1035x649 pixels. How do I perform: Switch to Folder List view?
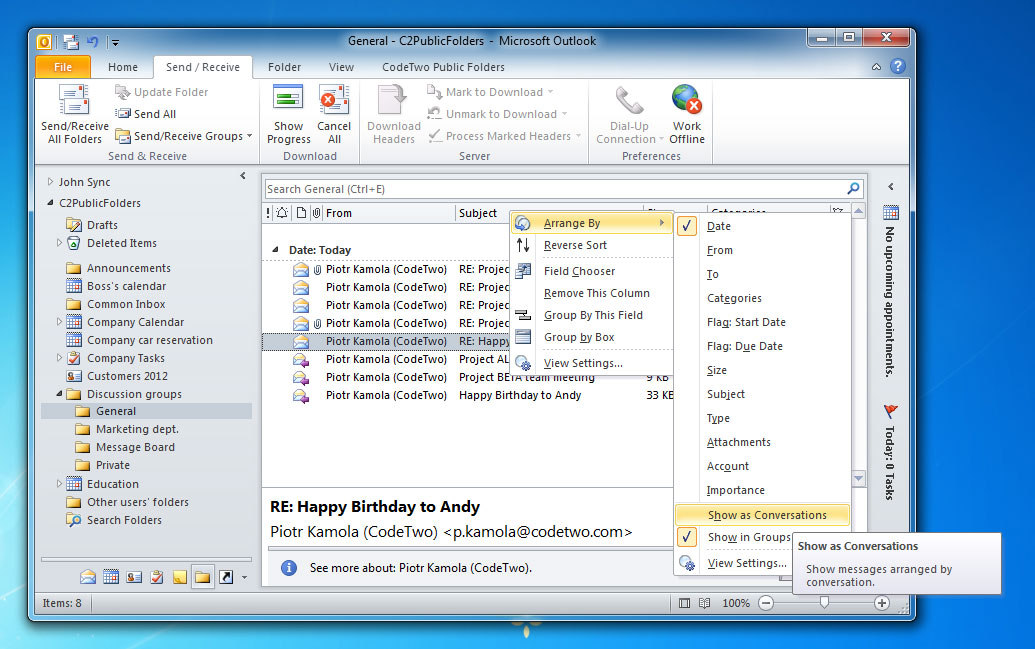tap(203, 577)
